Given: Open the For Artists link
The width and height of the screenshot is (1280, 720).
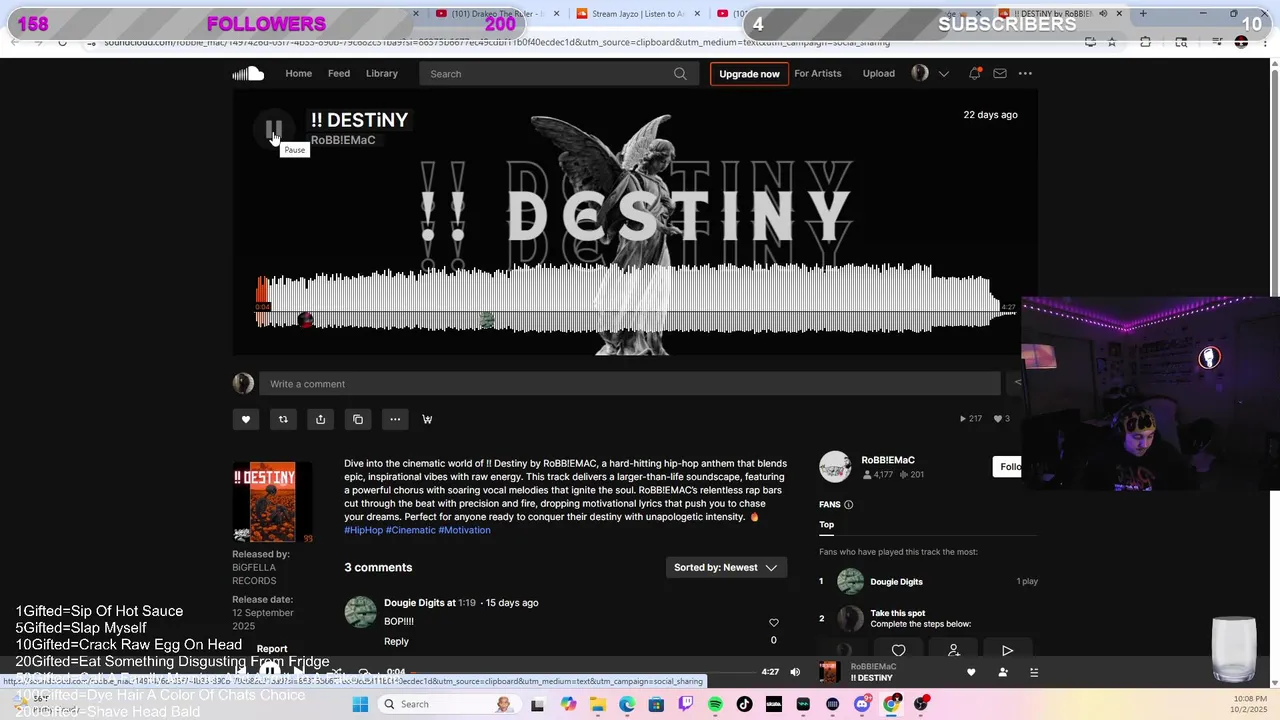Looking at the screenshot, I should (x=817, y=73).
